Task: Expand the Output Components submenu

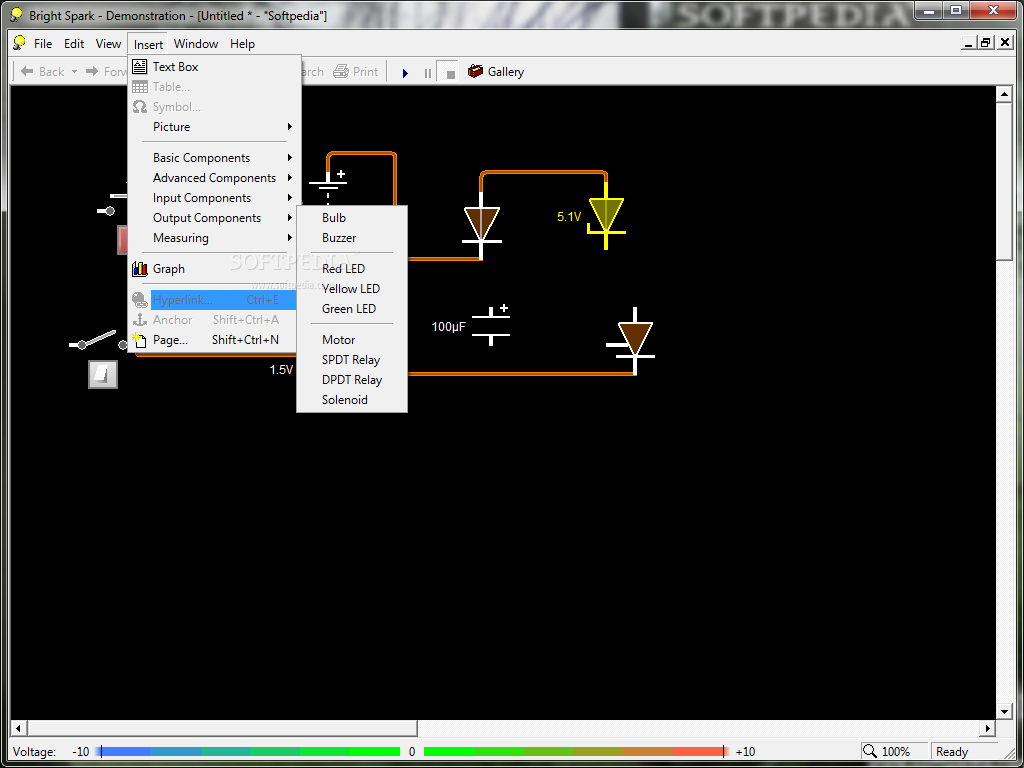Action: (x=214, y=217)
